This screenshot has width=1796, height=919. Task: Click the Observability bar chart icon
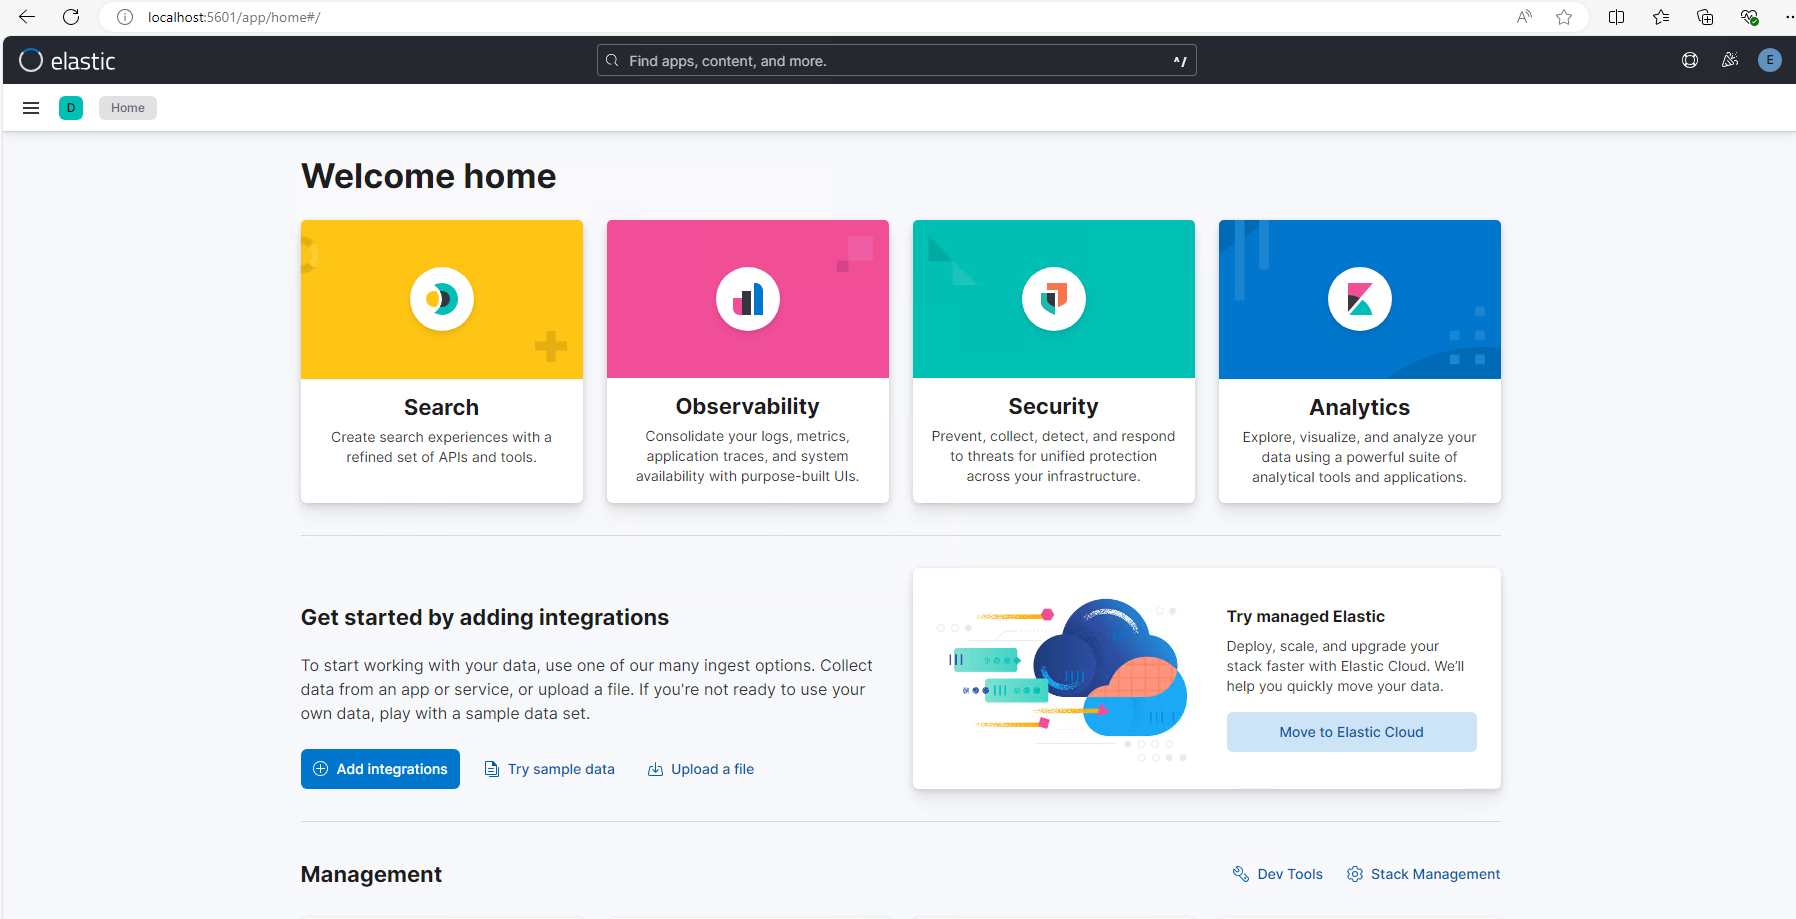(747, 299)
